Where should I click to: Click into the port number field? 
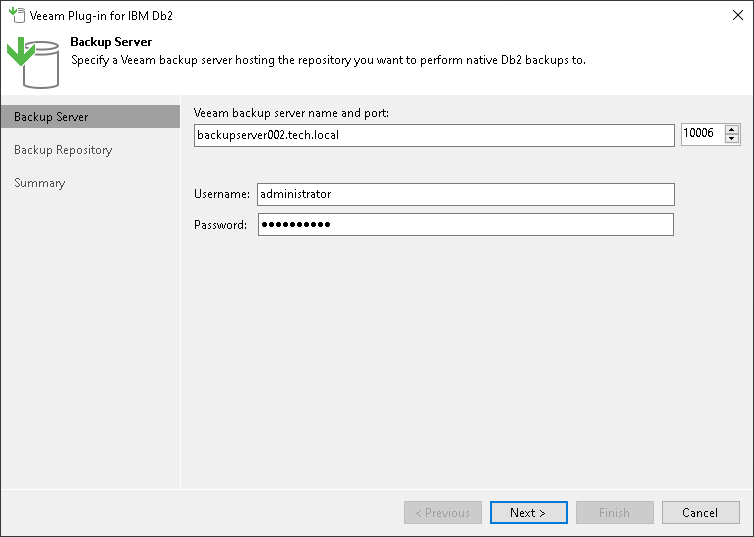coord(703,134)
